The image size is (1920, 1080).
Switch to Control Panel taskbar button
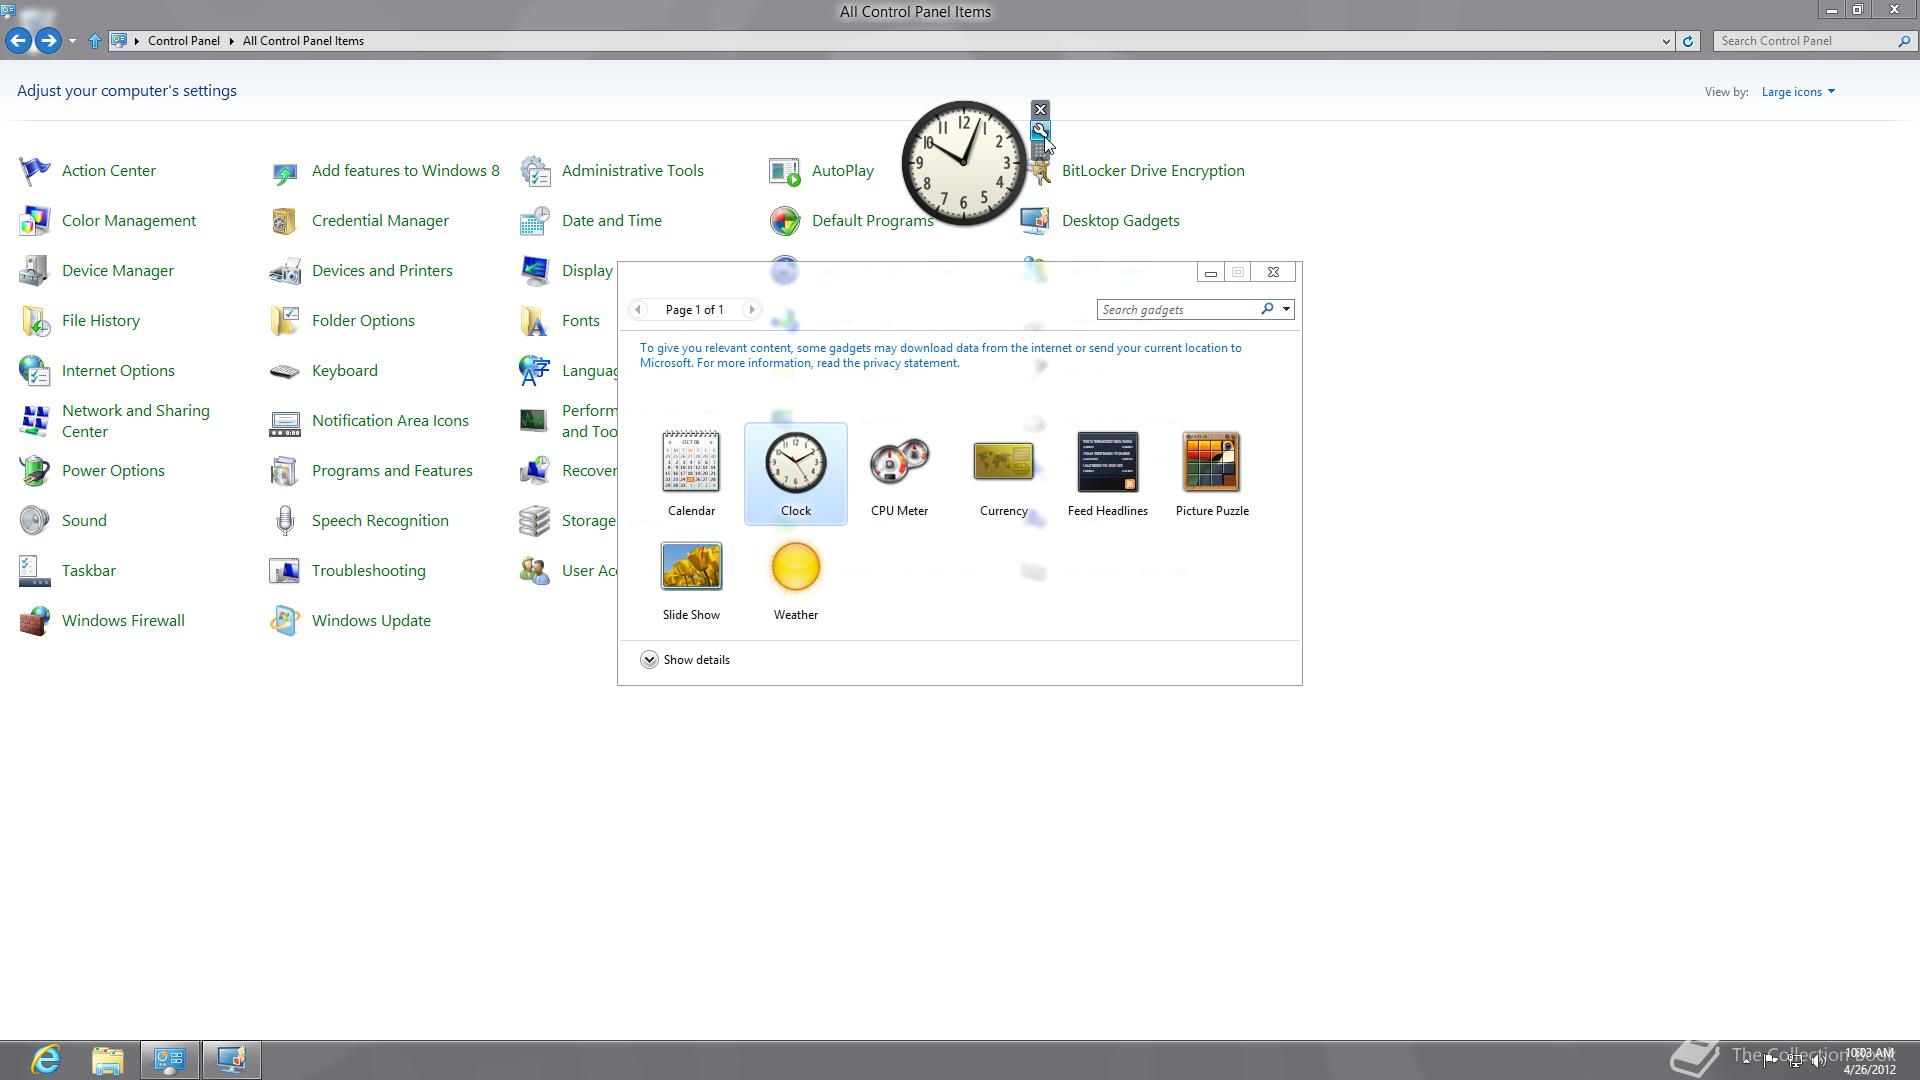[x=169, y=1060]
